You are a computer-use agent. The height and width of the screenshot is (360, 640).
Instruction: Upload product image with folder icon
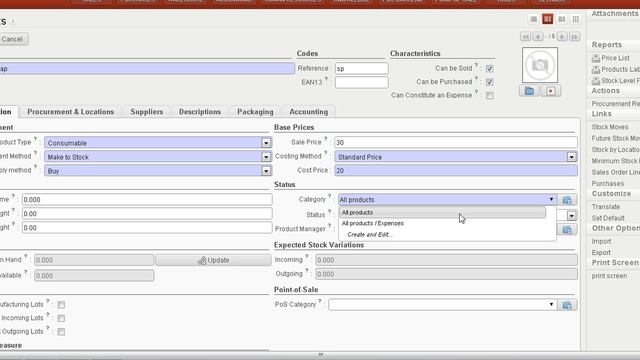tap(529, 91)
